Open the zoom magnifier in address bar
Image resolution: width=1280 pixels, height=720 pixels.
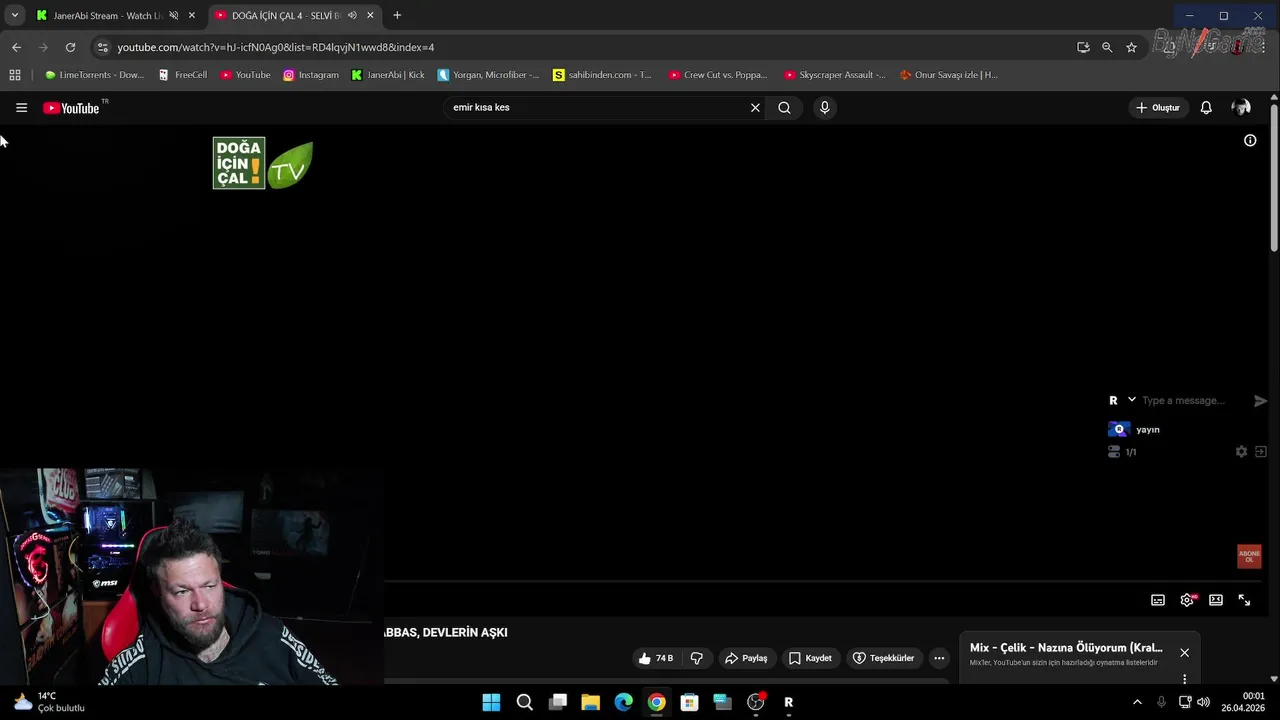1107,47
